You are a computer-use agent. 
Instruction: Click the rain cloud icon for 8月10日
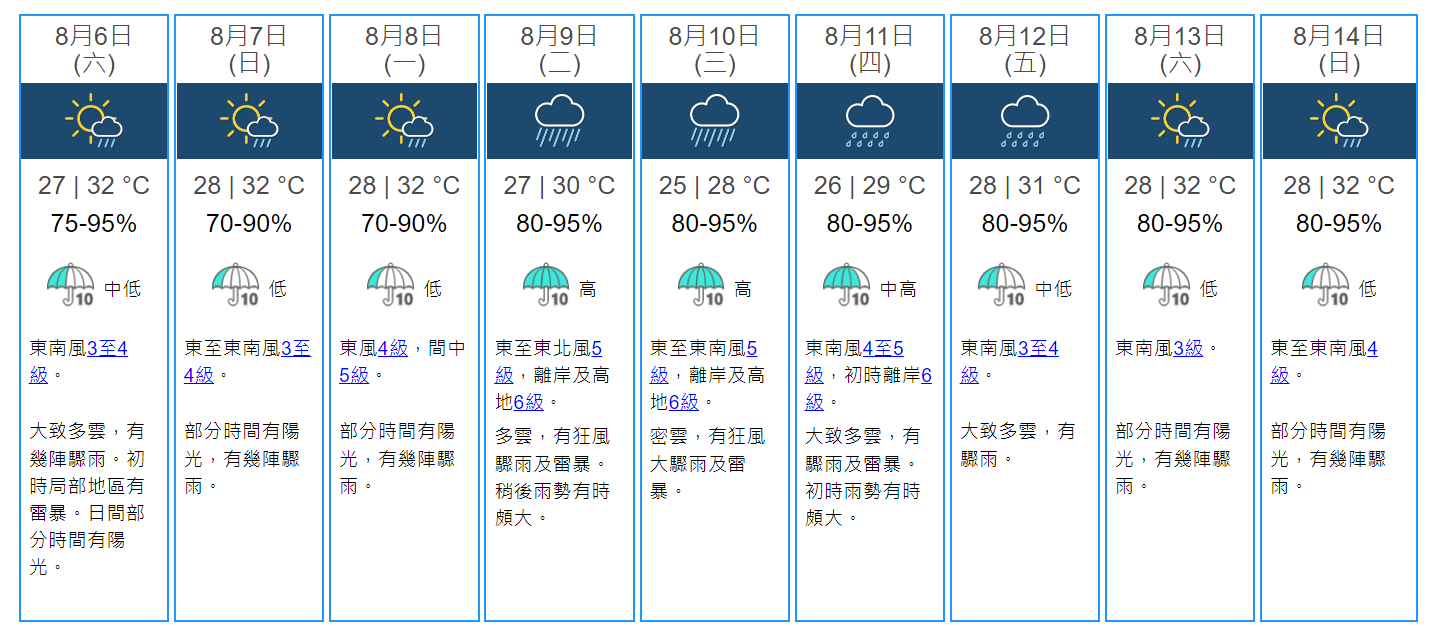[714, 121]
